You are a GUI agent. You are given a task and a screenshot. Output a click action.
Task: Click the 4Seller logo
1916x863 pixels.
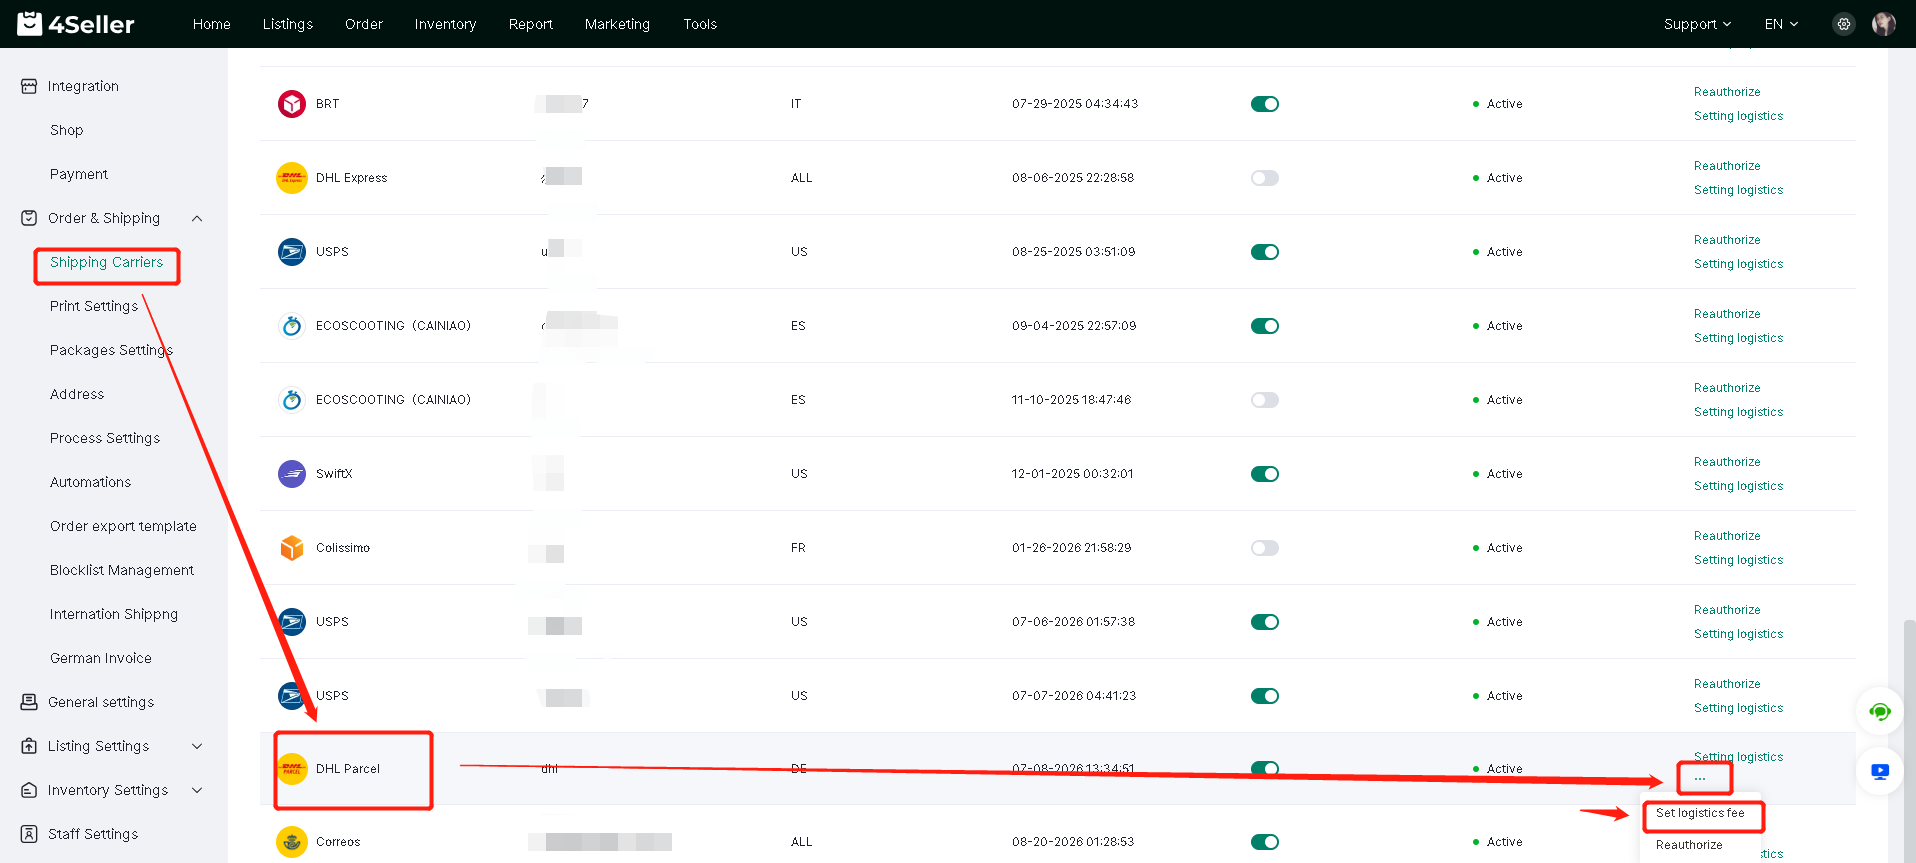pyautogui.click(x=76, y=24)
